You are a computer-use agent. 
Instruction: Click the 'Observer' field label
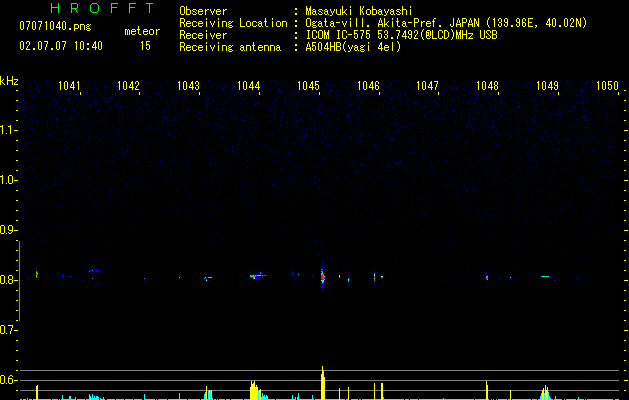203,11
